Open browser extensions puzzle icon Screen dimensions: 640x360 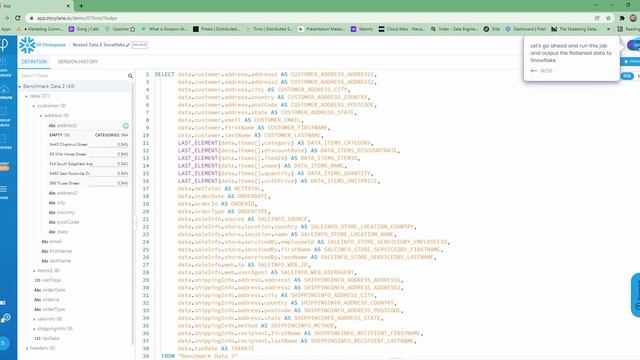click(x=622, y=18)
